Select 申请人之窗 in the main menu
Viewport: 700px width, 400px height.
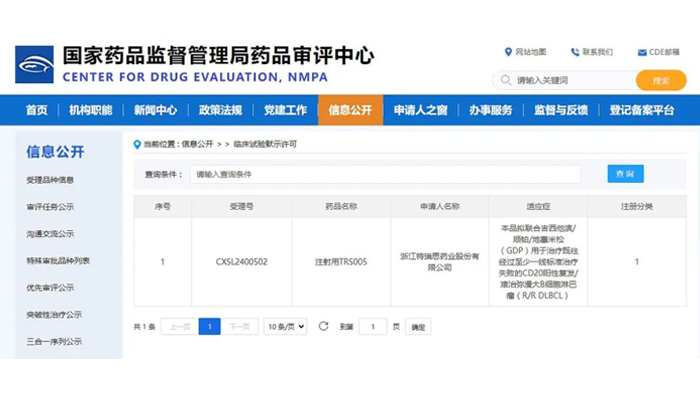point(420,110)
